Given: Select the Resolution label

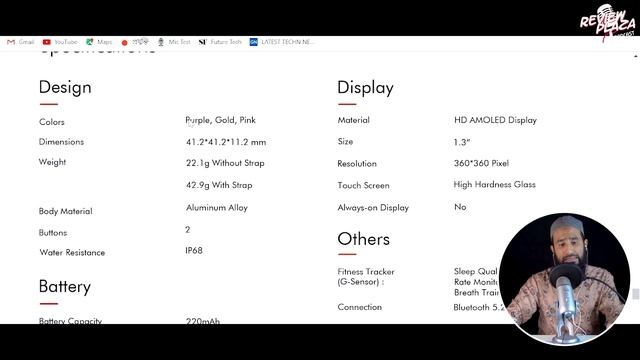Looking at the screenshot, I should [x=357, y=163].
